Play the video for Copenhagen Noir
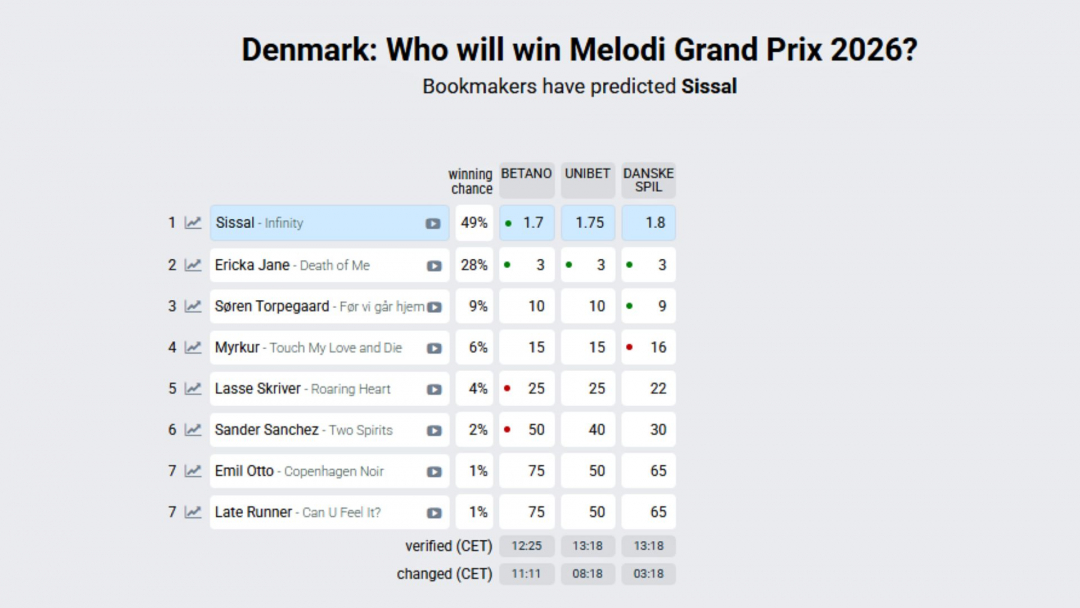 click(434, 472)
